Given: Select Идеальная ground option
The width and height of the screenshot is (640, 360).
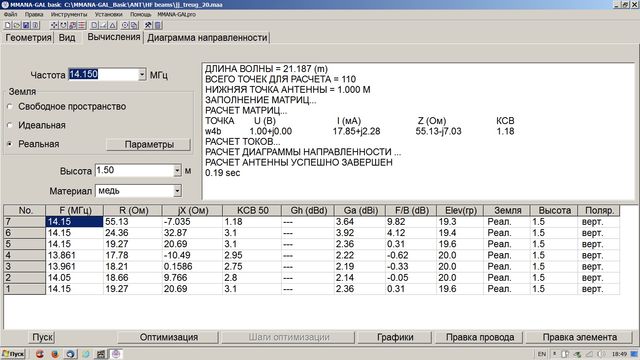Looking at the screenshot, I should point(37,125).
